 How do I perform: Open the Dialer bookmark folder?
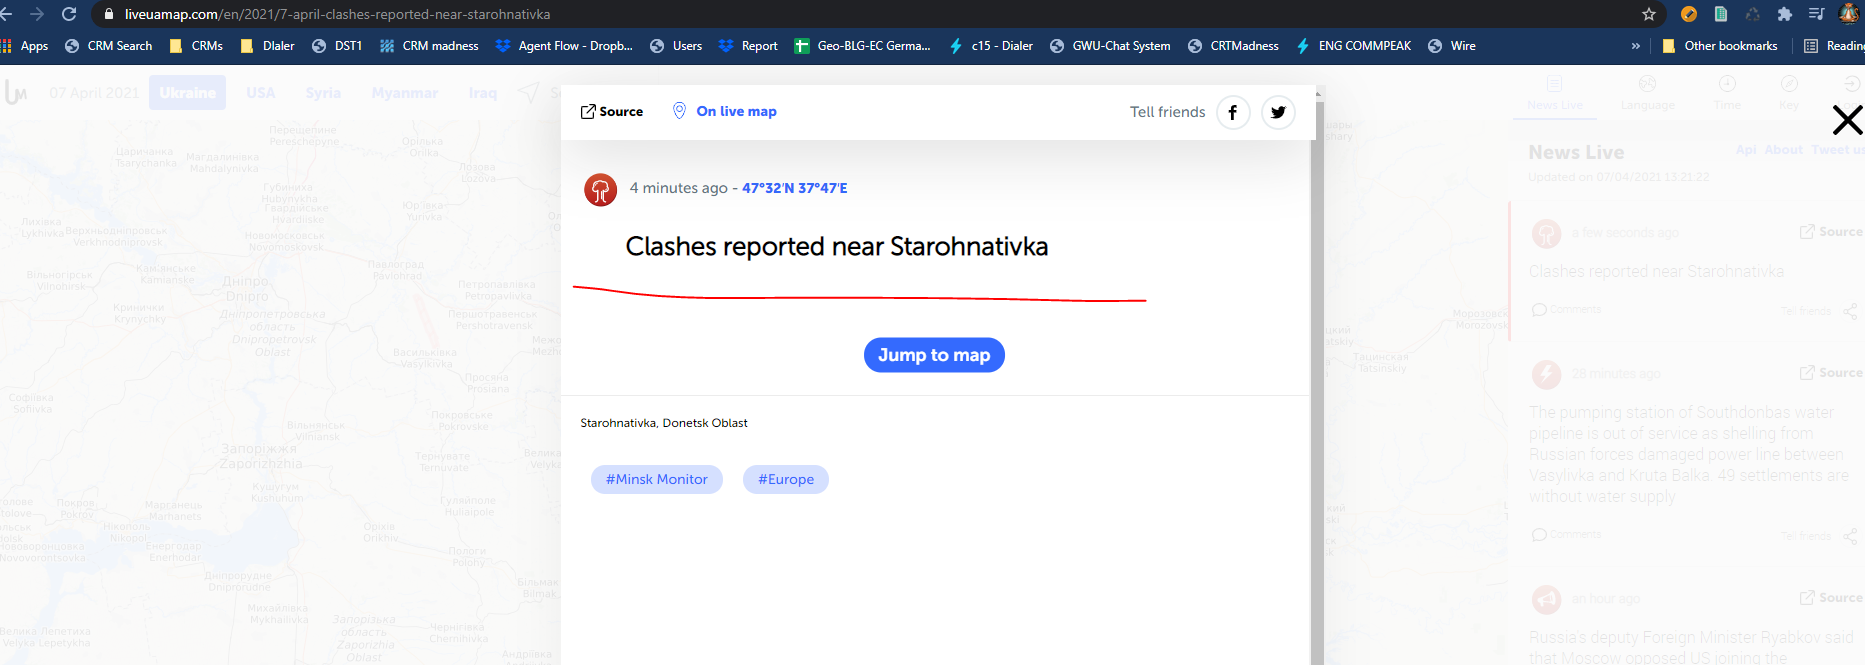pos(267,46)
